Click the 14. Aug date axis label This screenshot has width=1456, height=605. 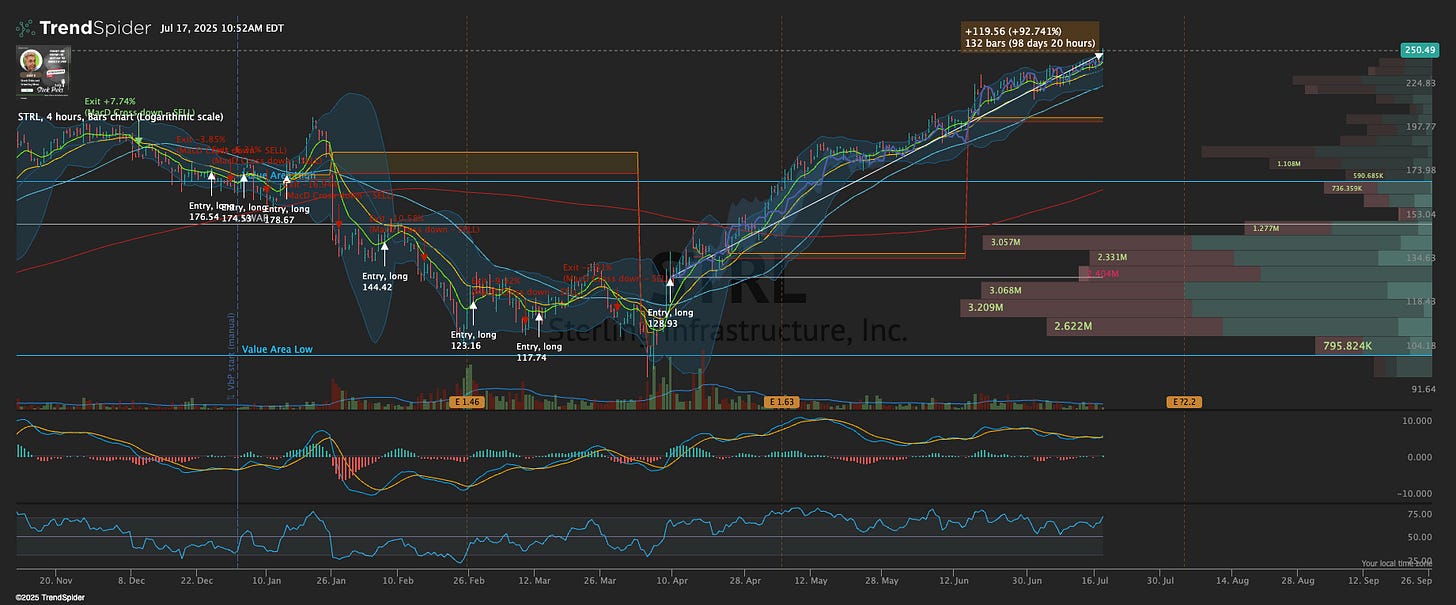coord(1233,580)
